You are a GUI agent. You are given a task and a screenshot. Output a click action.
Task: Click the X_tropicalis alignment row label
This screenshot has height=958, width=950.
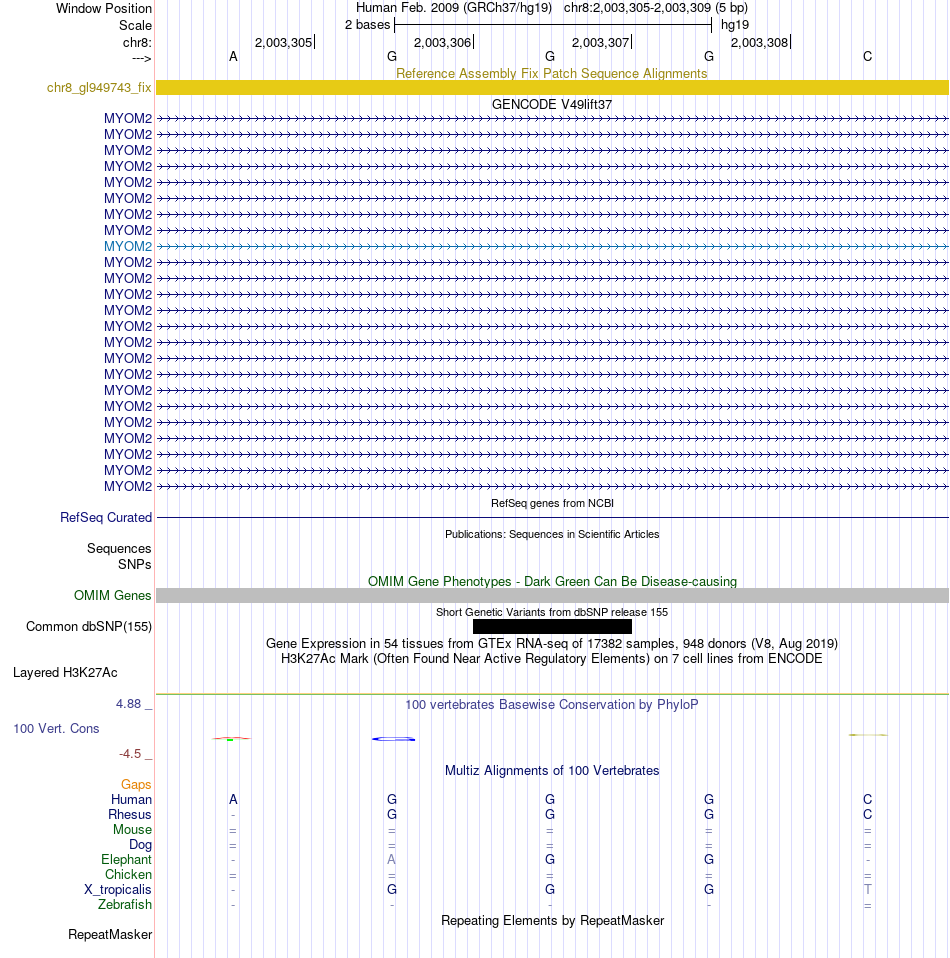[118, 890]
